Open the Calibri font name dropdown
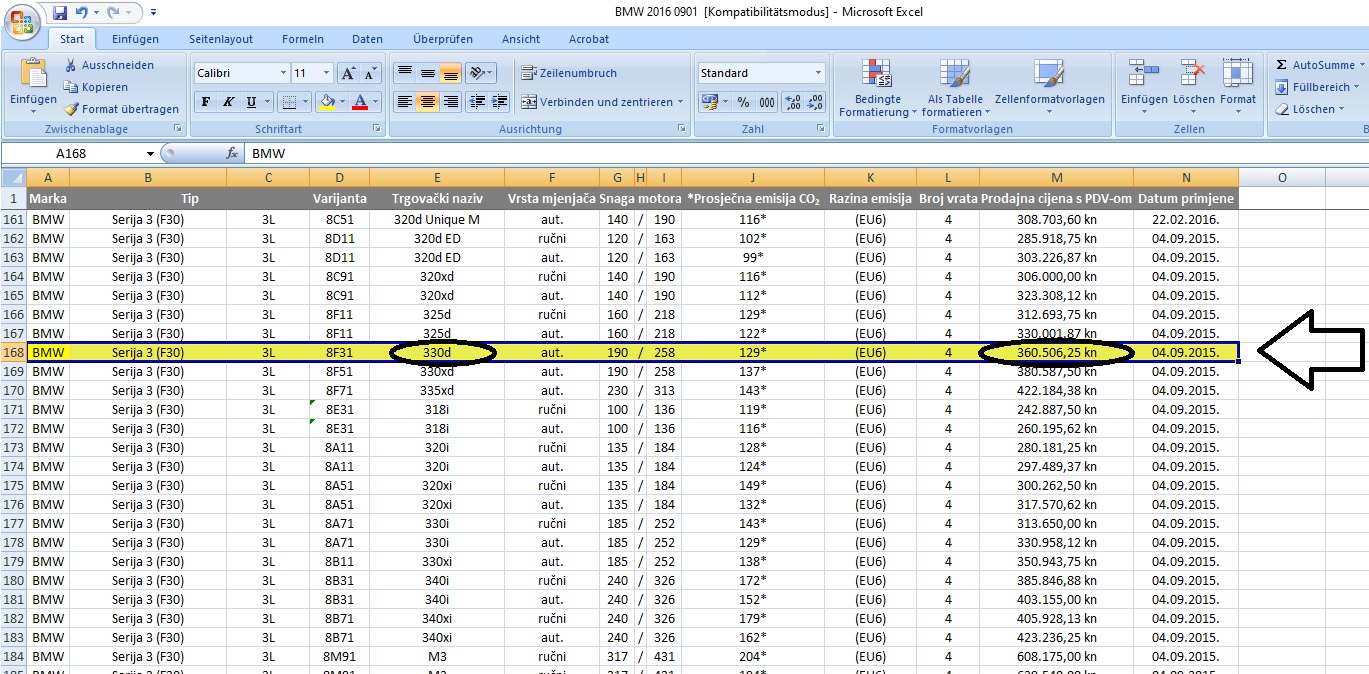Viewport: 1369px width, 674px height. 282,73
